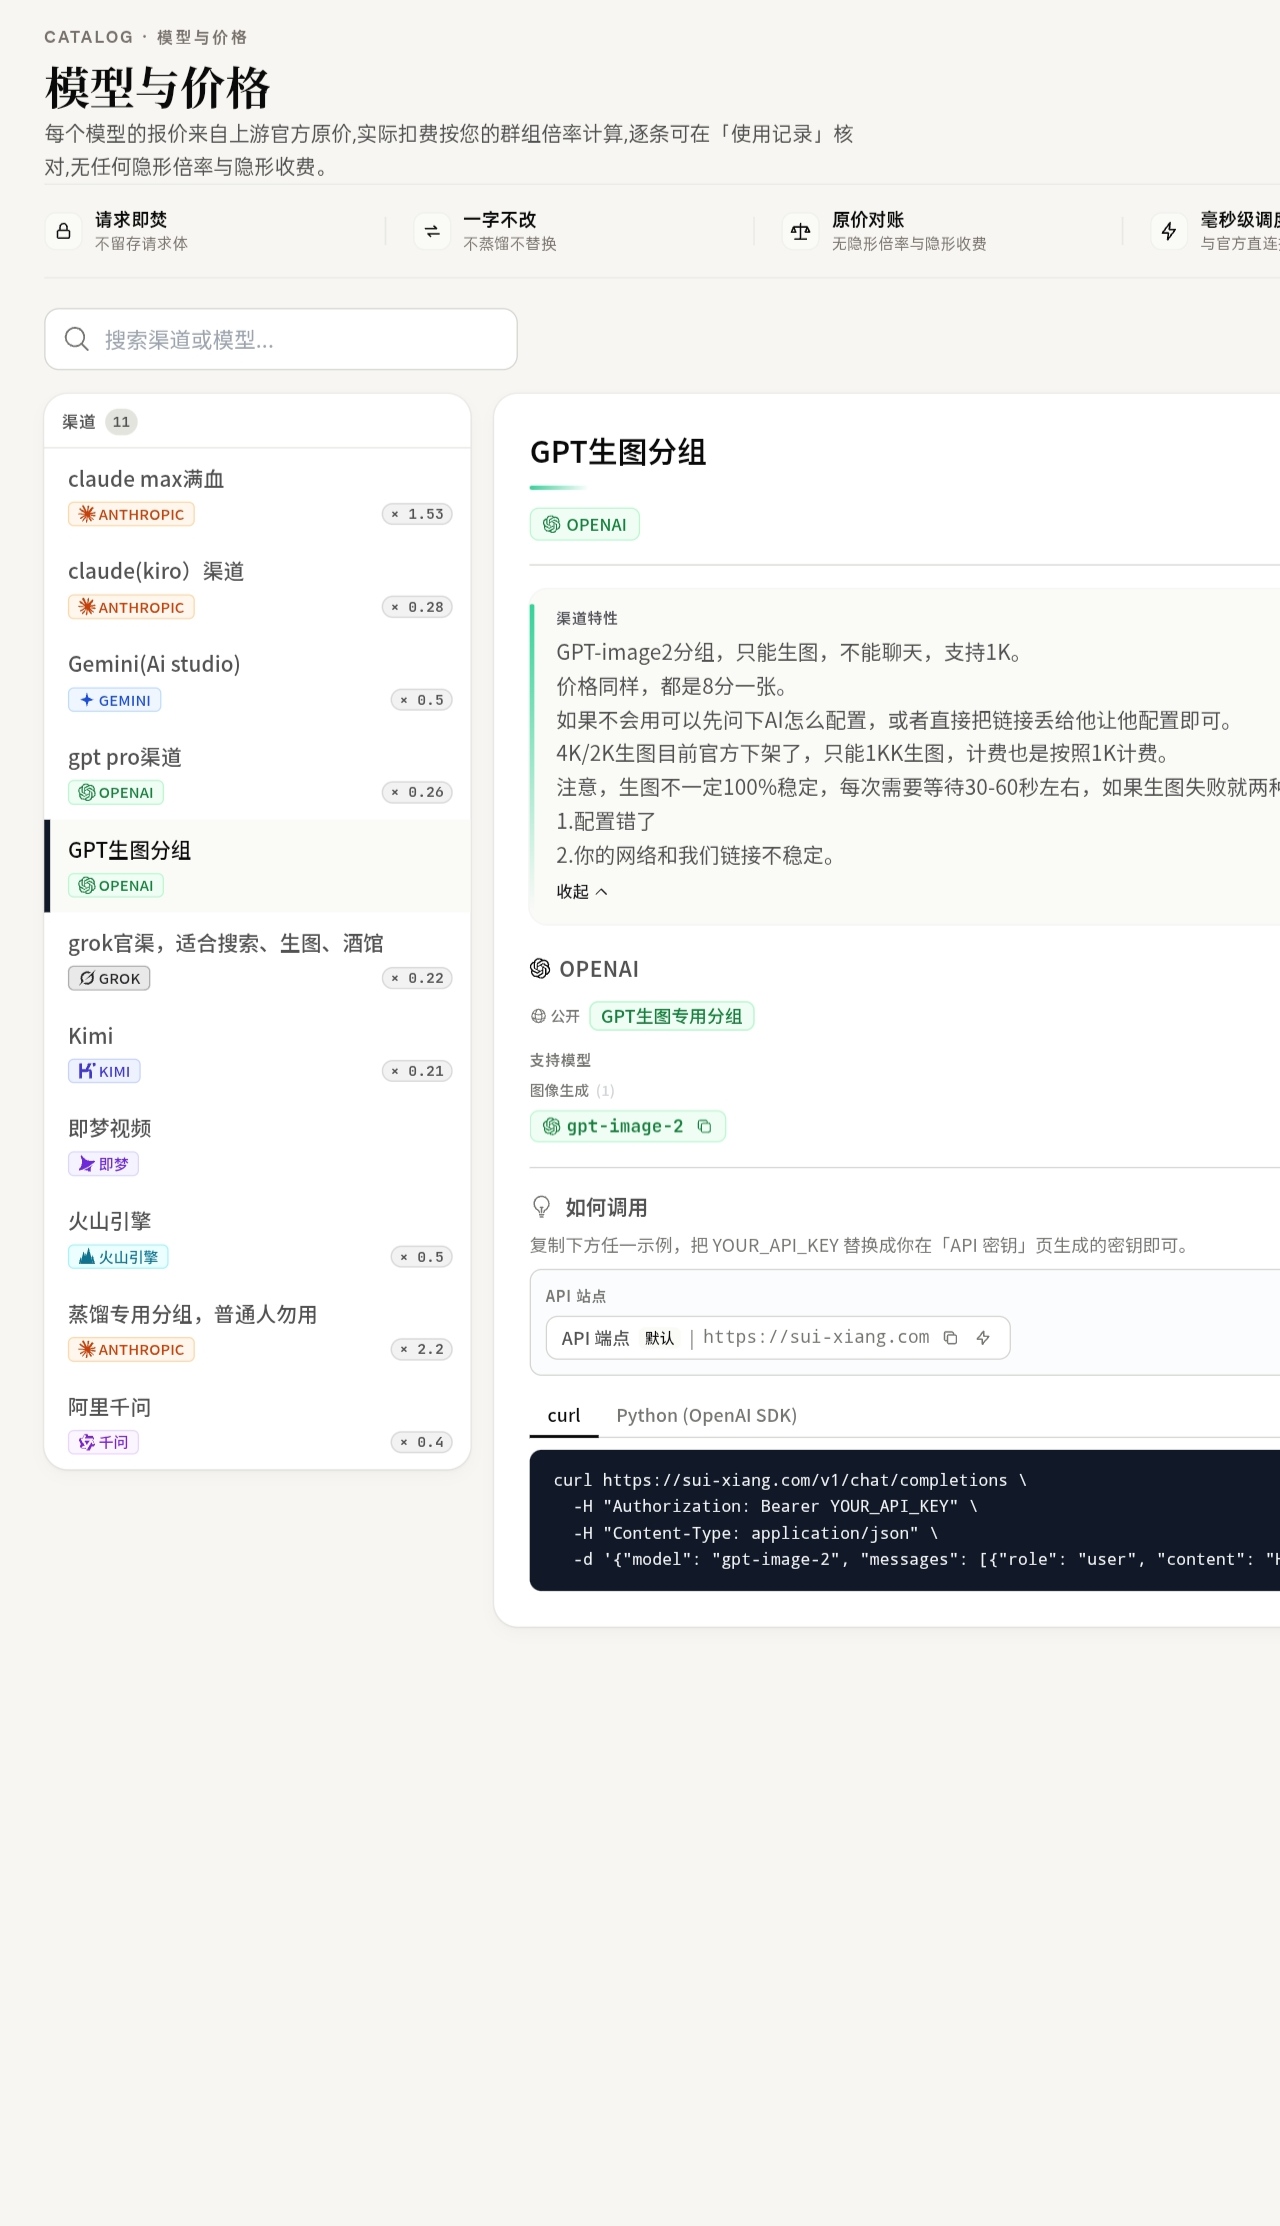Click the KIMI badge in channel list
The image size is (1280, 2226).
pyautogui.click(x=104, y=1071)
